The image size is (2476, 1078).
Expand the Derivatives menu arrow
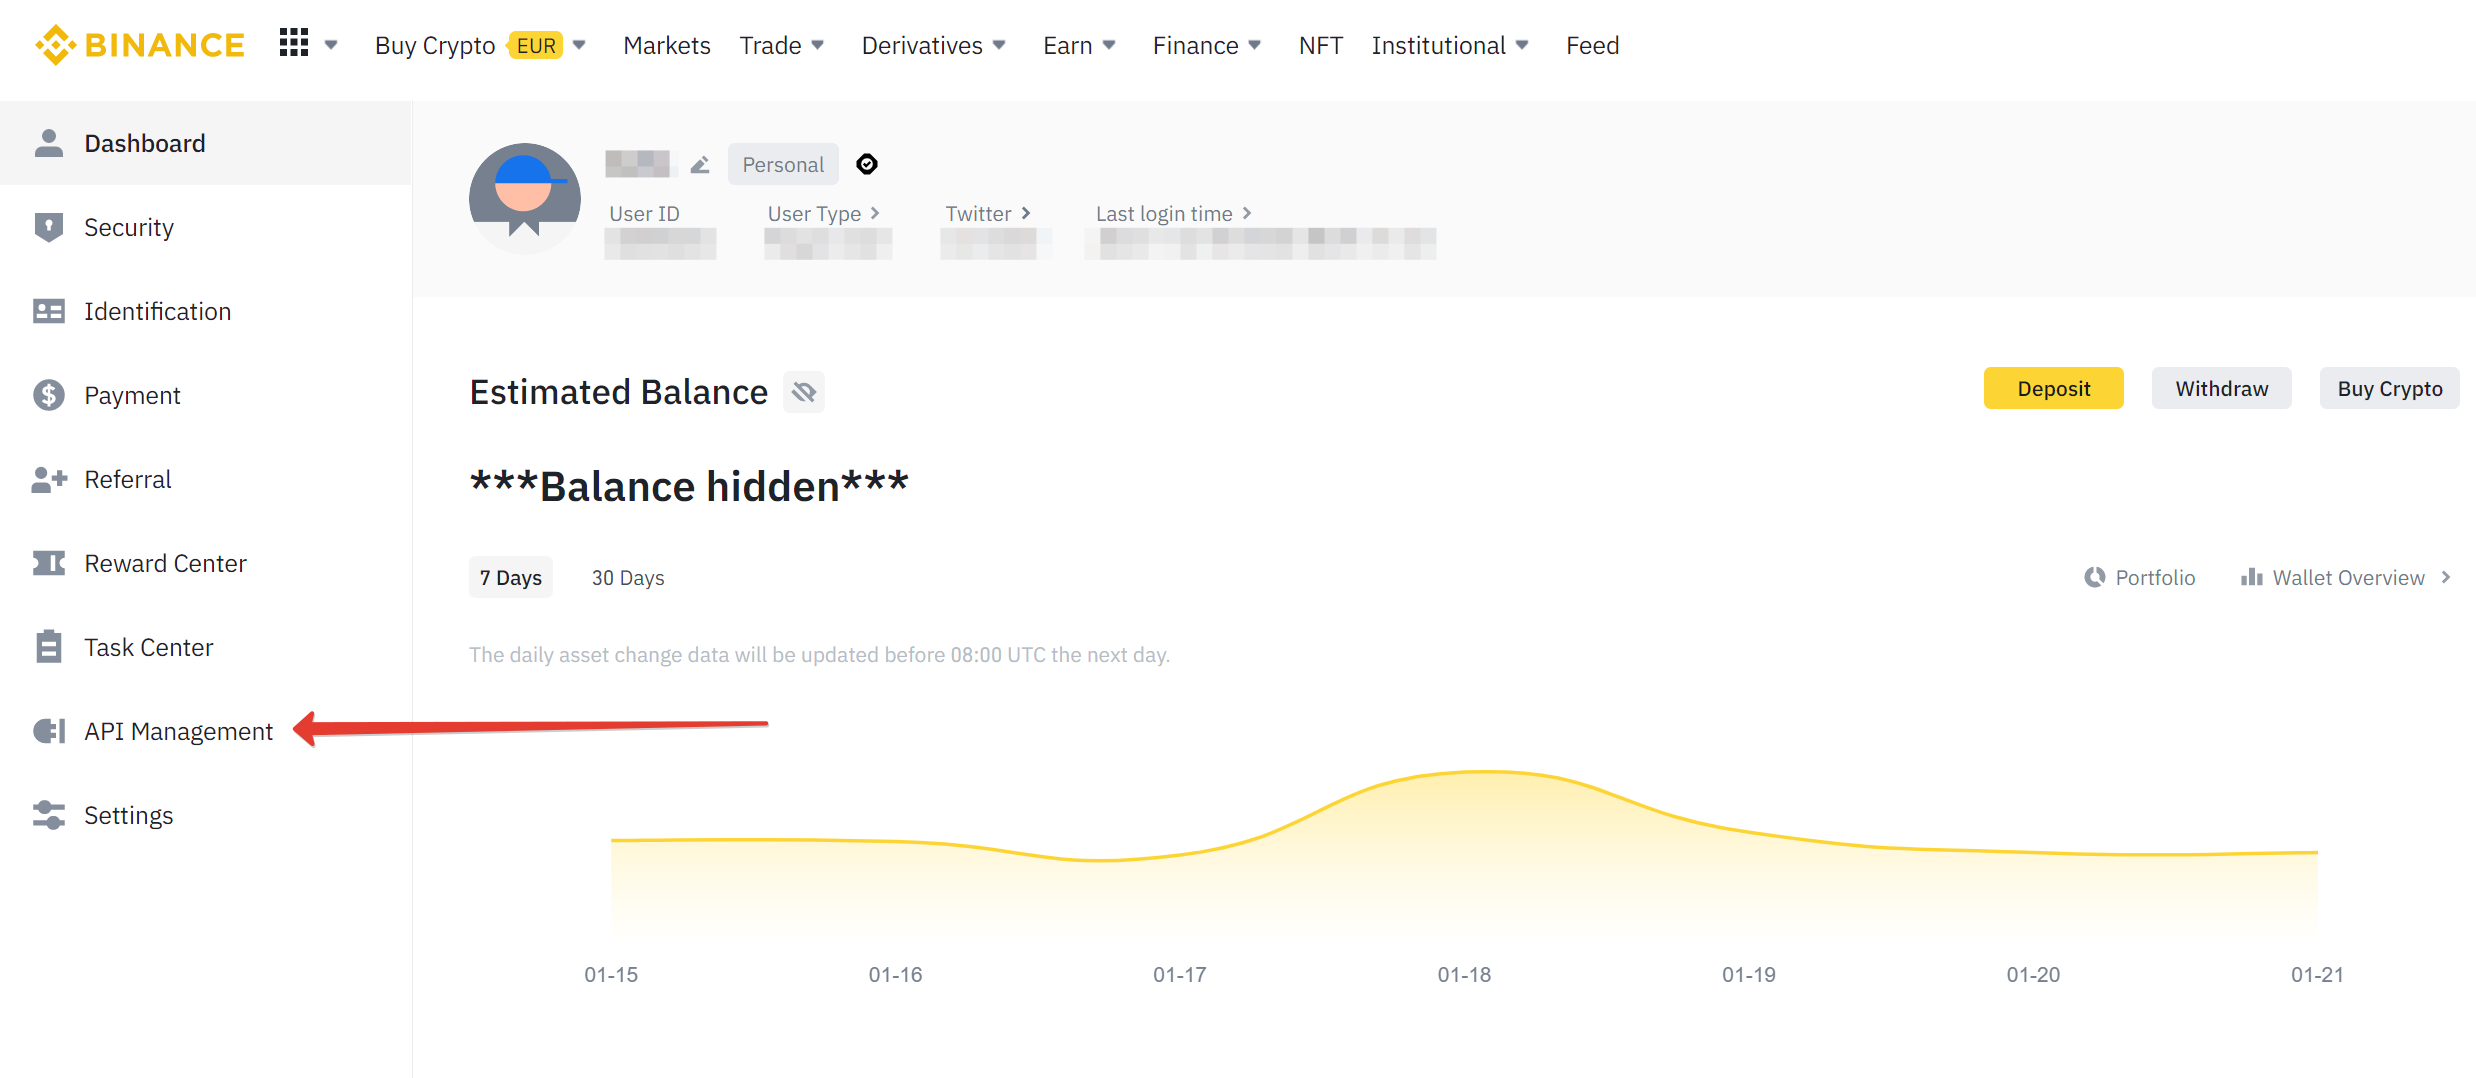pos(999,45)
